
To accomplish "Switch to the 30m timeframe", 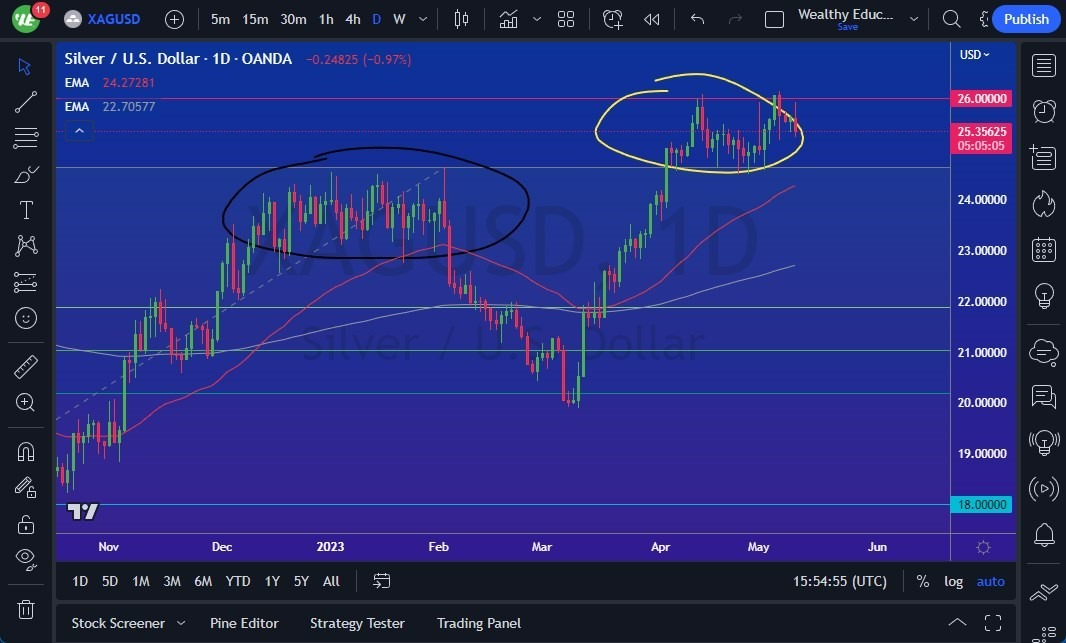I will coord(293,19).
